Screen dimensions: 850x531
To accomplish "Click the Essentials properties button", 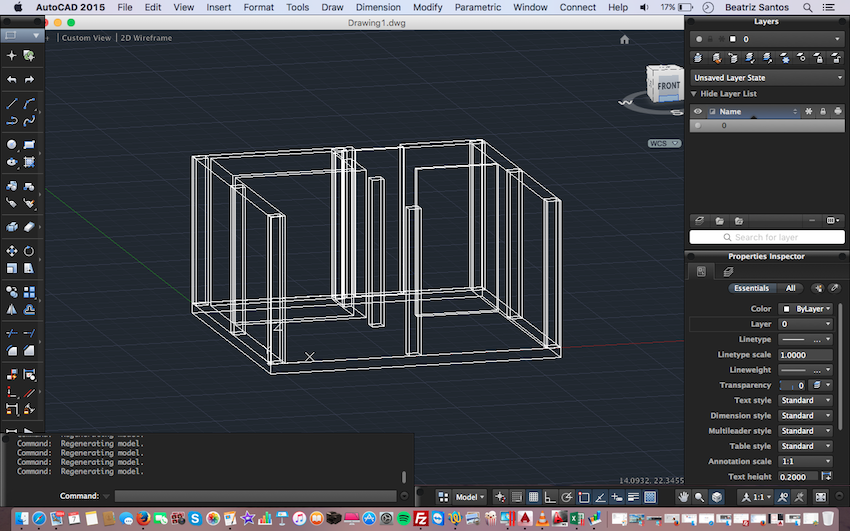I will point(751,288).
